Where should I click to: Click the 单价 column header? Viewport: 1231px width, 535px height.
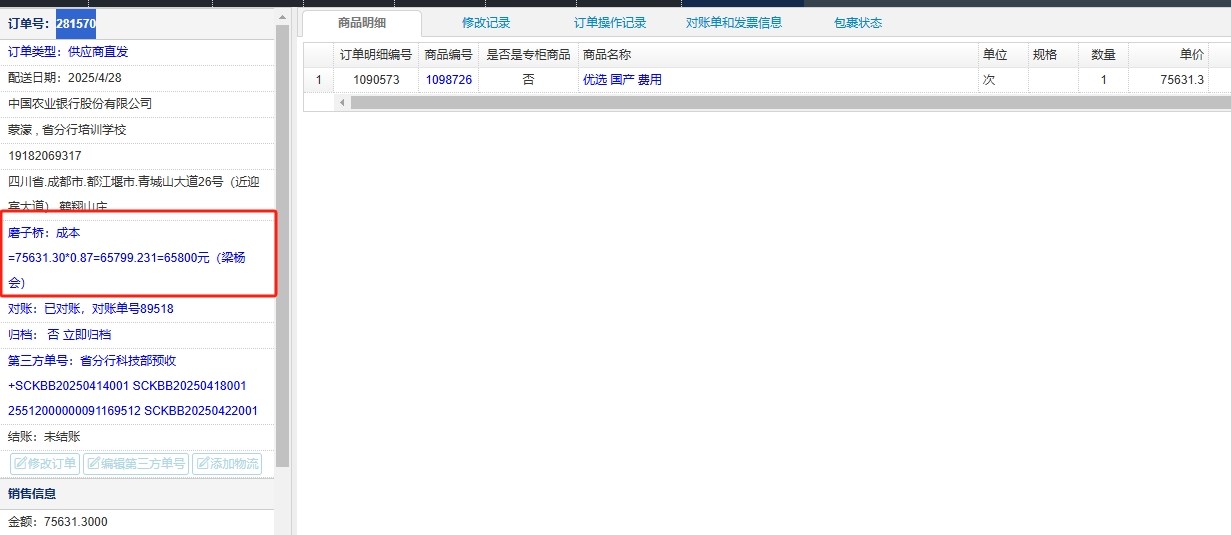(1168, 55)
